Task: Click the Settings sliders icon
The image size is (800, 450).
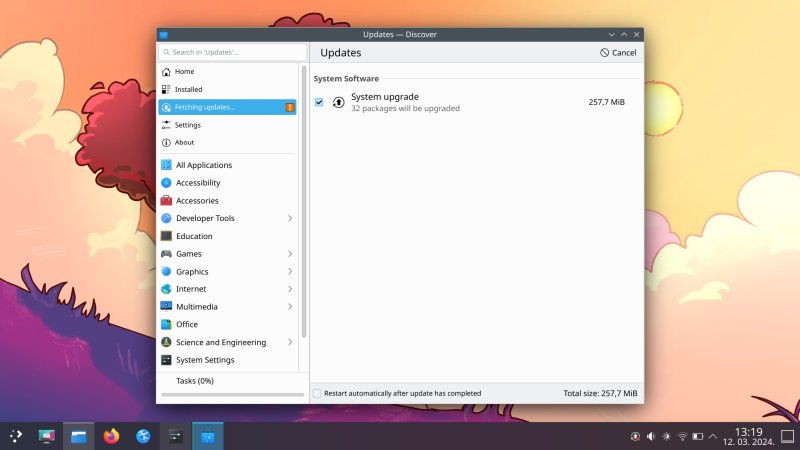Action: 166,125
